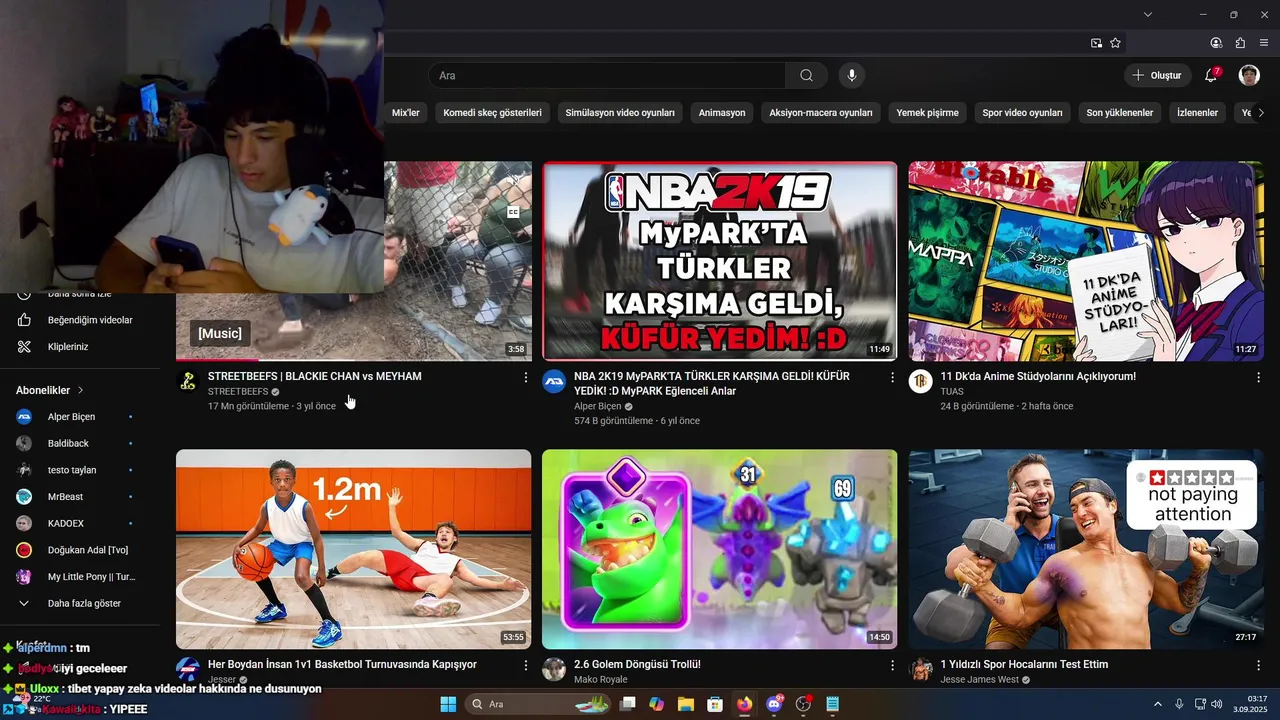Open Baldiback subscription in sidebar
The image size is (1280, 720).
[80, 443]
